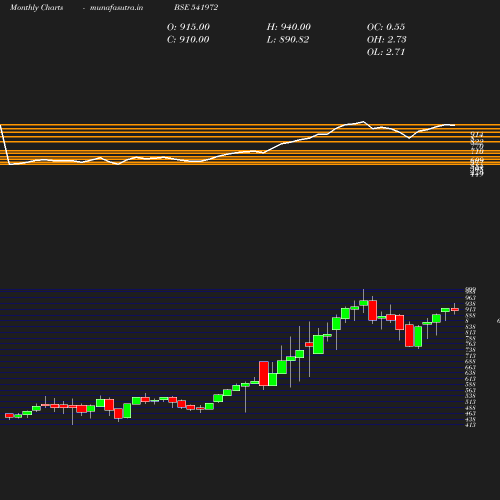Click the 'Monthly Charts' title text
Viewport: 500px width, 500px height.
coord(36,7)
